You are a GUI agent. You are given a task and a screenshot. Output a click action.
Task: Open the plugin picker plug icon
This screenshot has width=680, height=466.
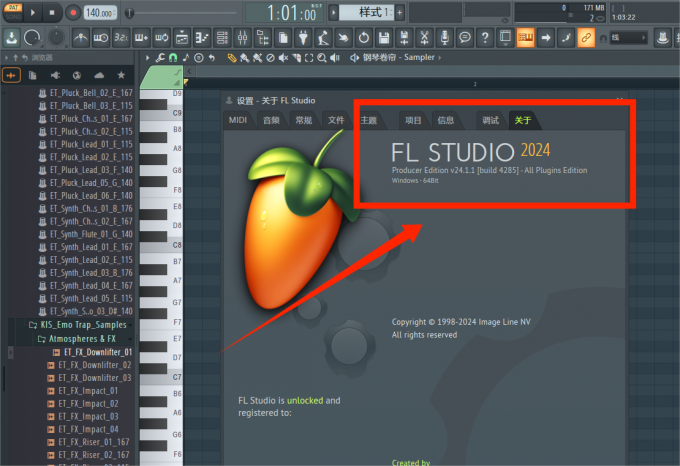pyautogui.click(x=303, y=38)
